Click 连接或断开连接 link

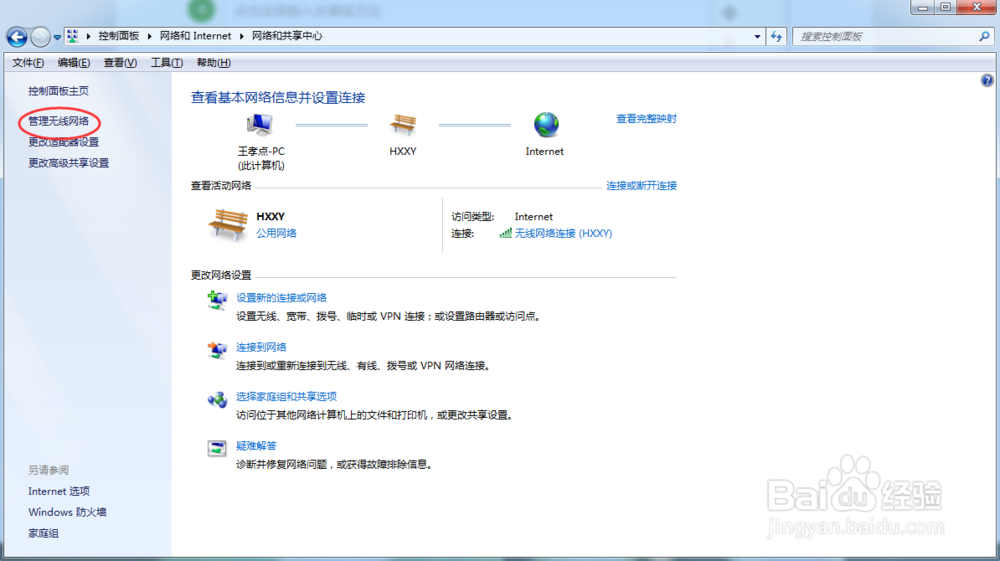(641, 186)
